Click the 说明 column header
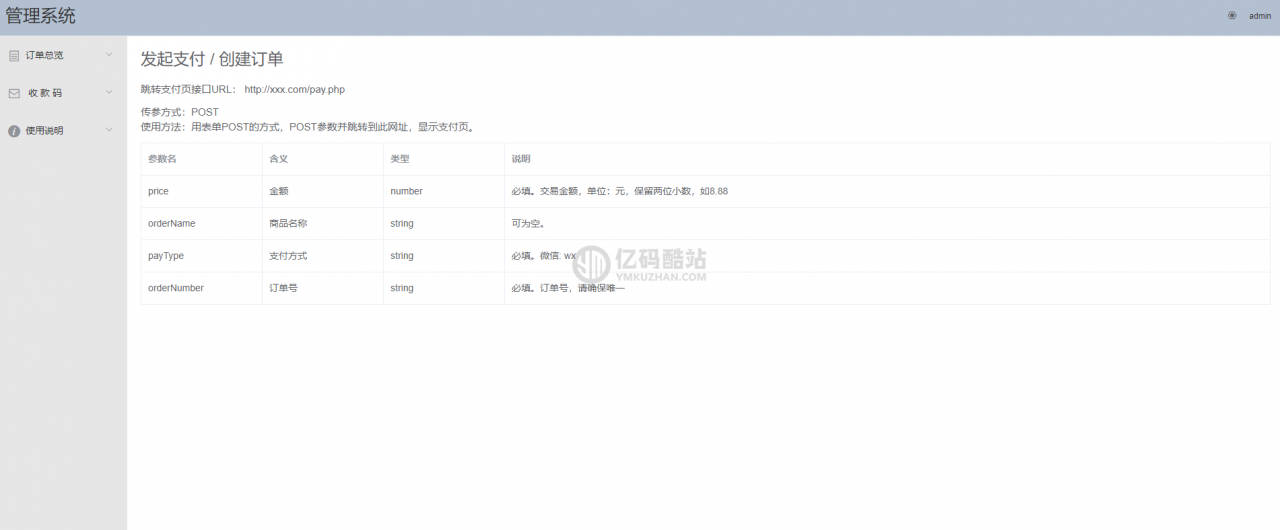 (x=521, y=159)
